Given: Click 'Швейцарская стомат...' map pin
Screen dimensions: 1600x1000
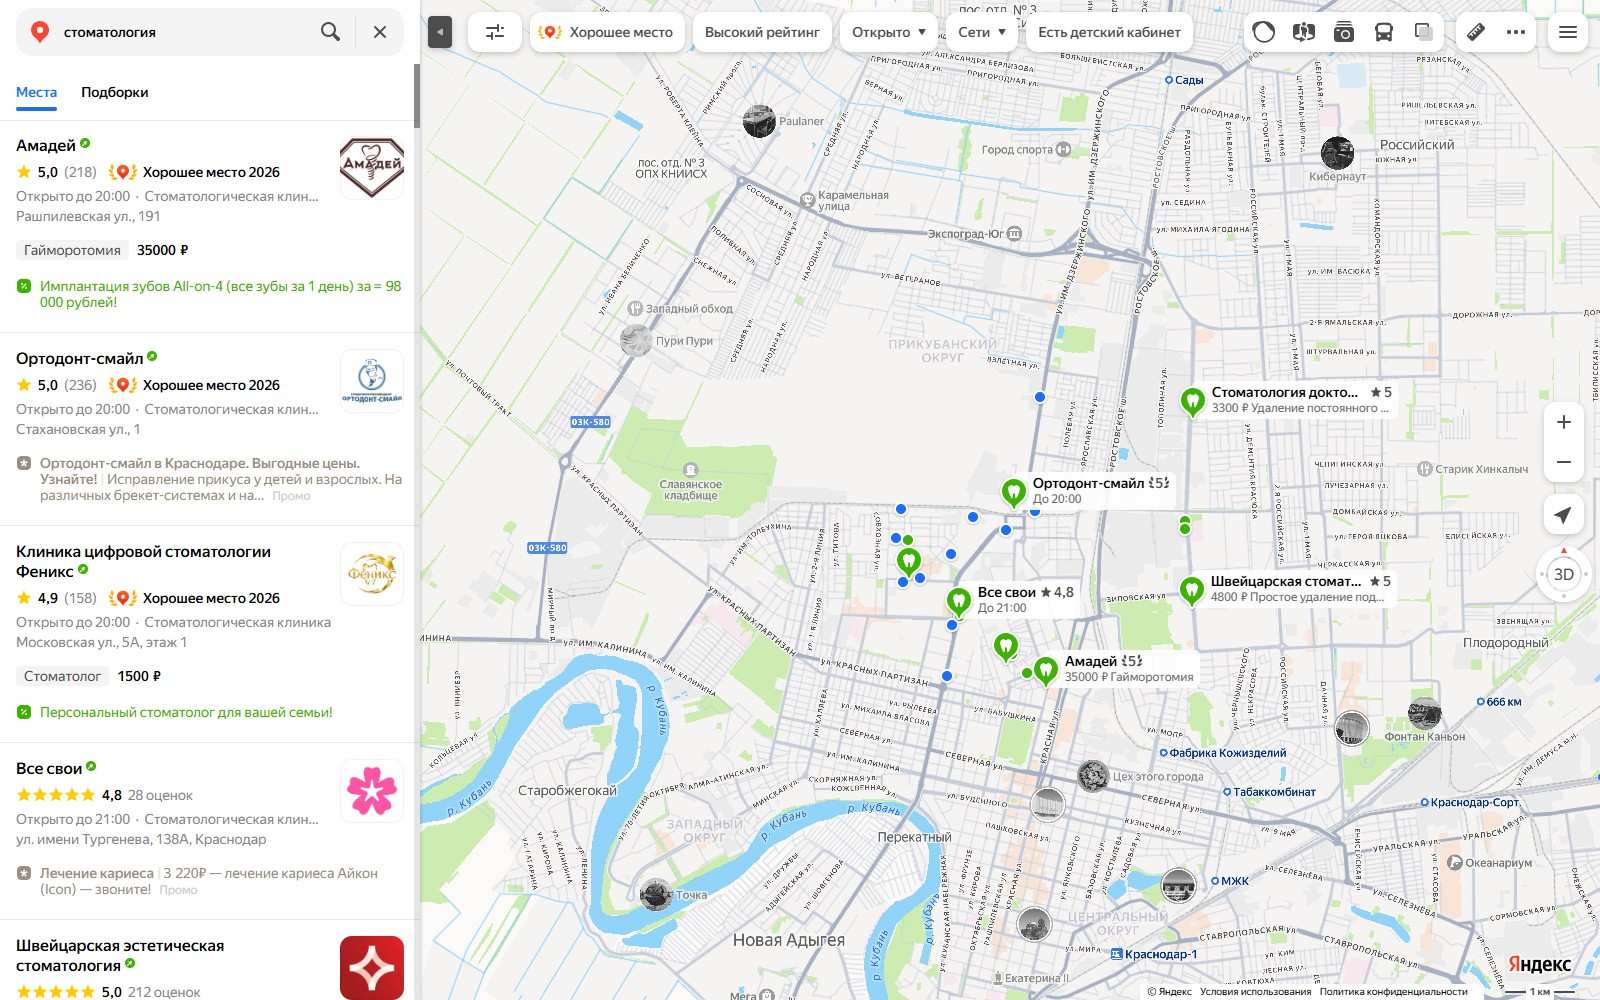Looking at the screenshot, I should (1191, 590).
